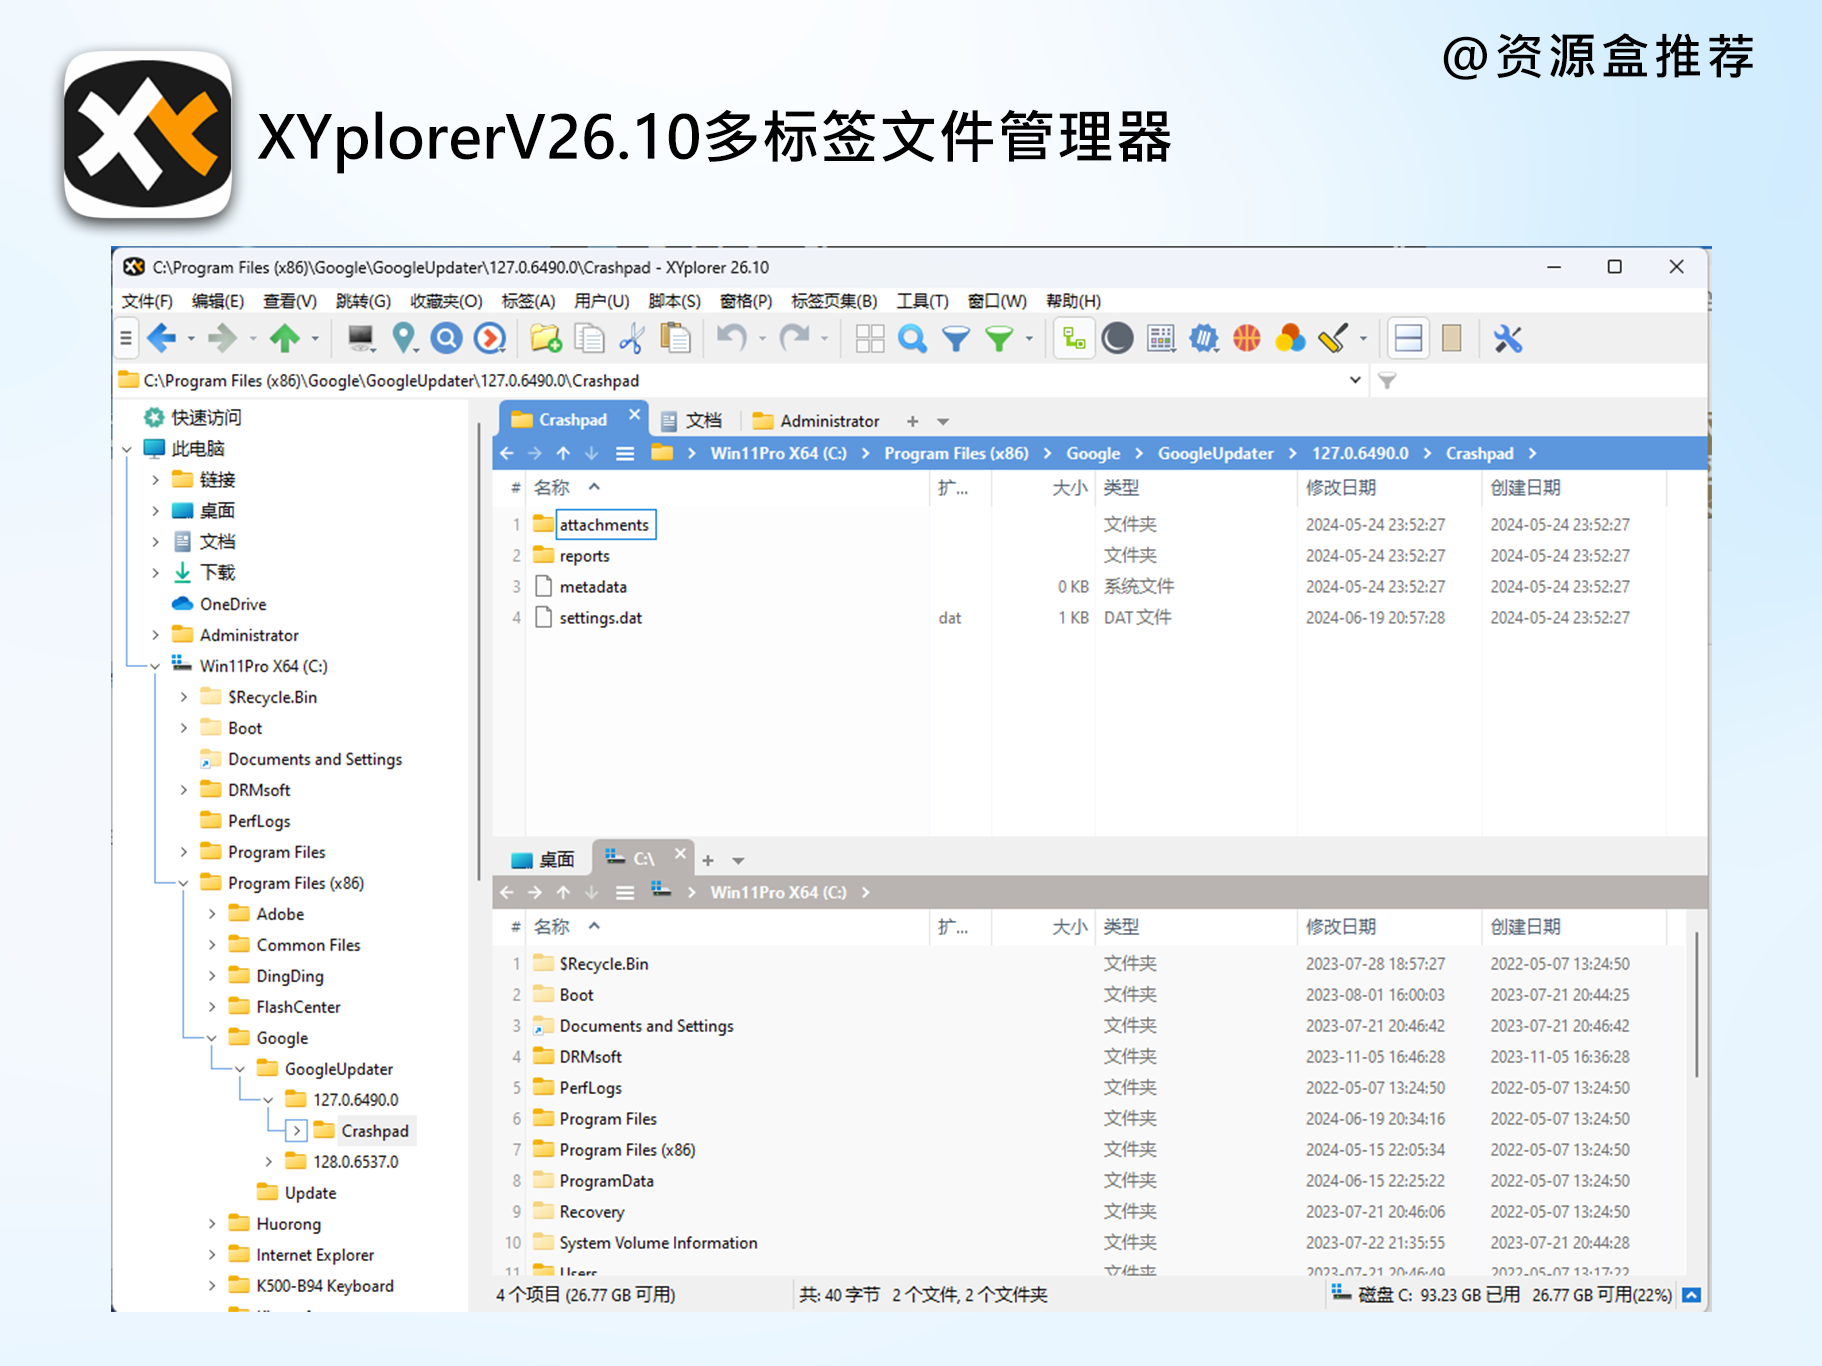This screenshot has width=1822, height=1366.
Task: Expand the Program Files tree node
Action: coord(184,852)
